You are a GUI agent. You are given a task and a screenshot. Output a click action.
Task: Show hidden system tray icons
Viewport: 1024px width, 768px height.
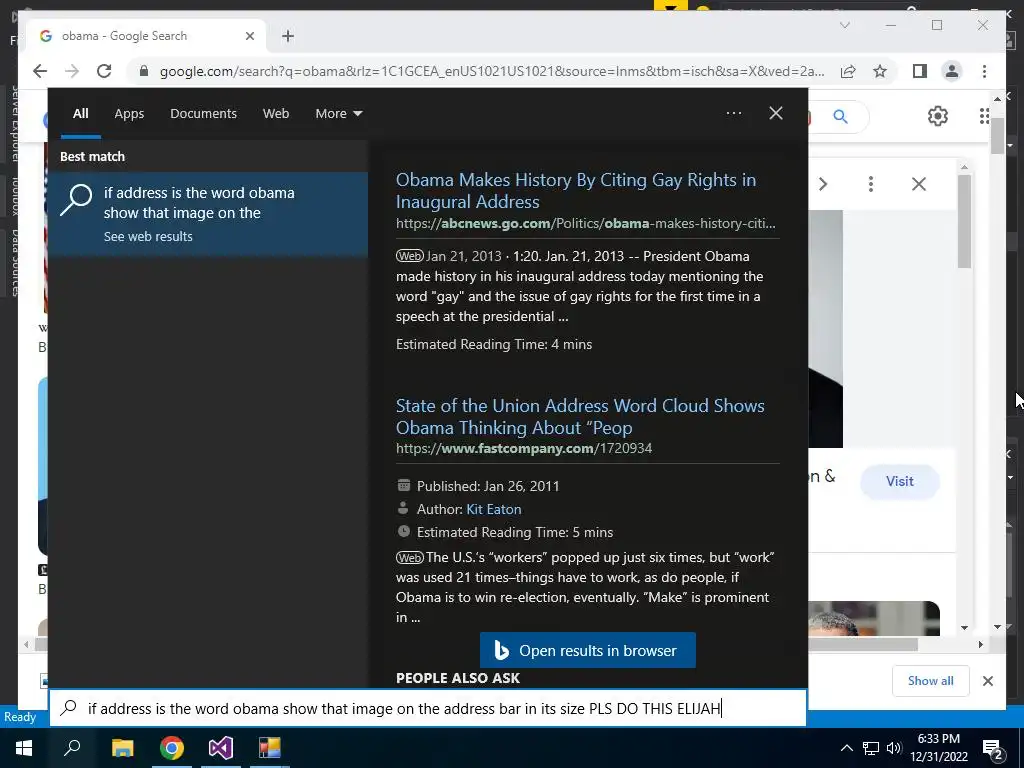(846, 748)
